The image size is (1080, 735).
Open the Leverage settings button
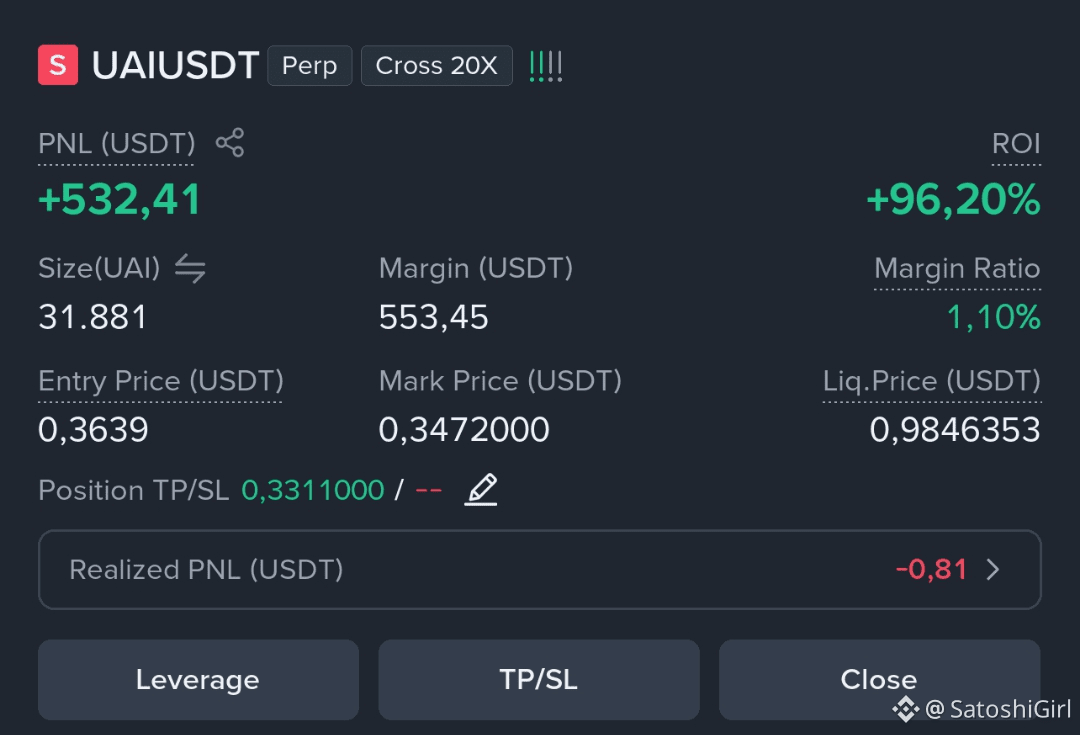pos(198,679)
